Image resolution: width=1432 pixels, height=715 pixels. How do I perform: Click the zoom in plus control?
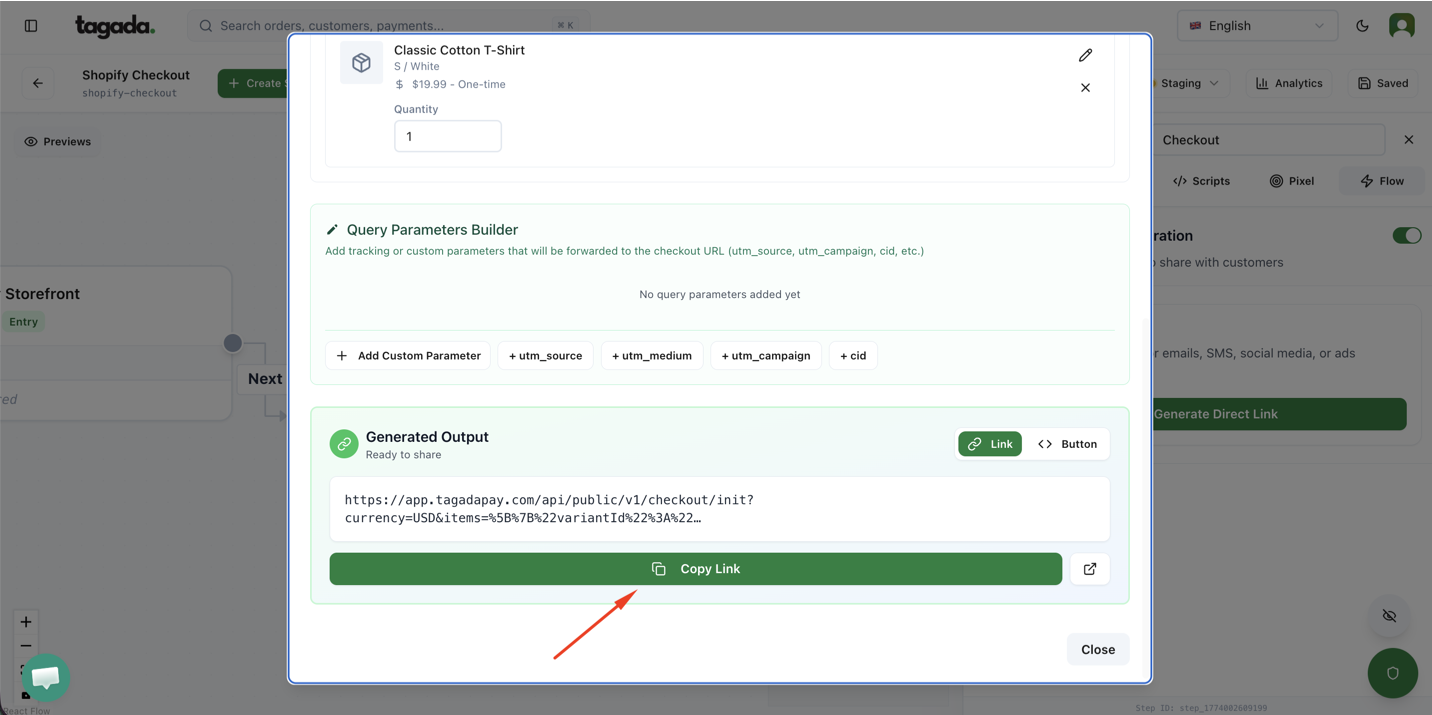coord(26,622)
